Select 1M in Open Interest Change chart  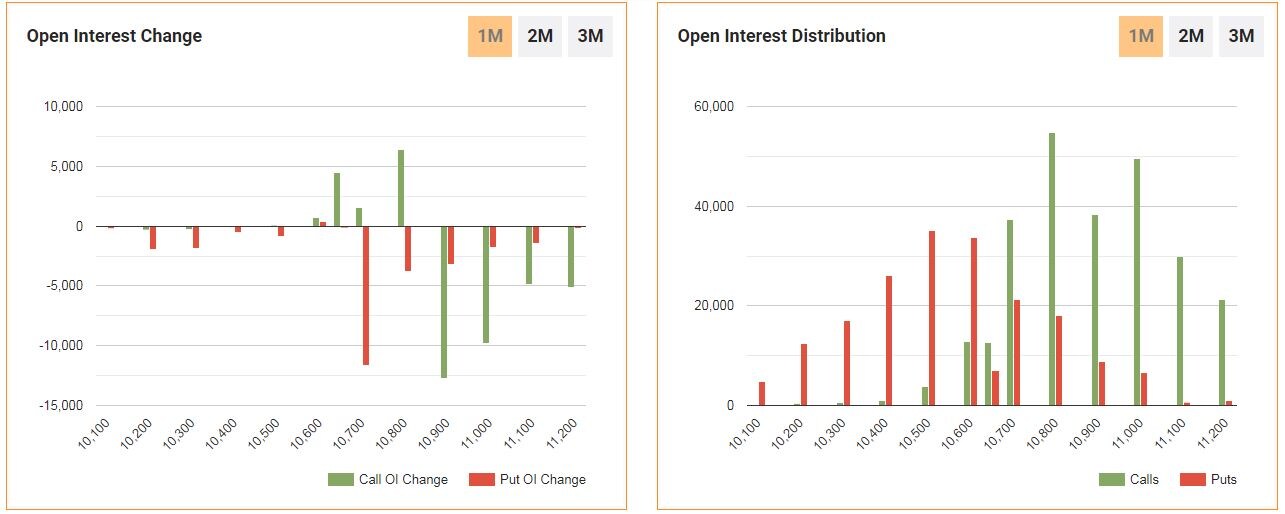click(490, 36)
